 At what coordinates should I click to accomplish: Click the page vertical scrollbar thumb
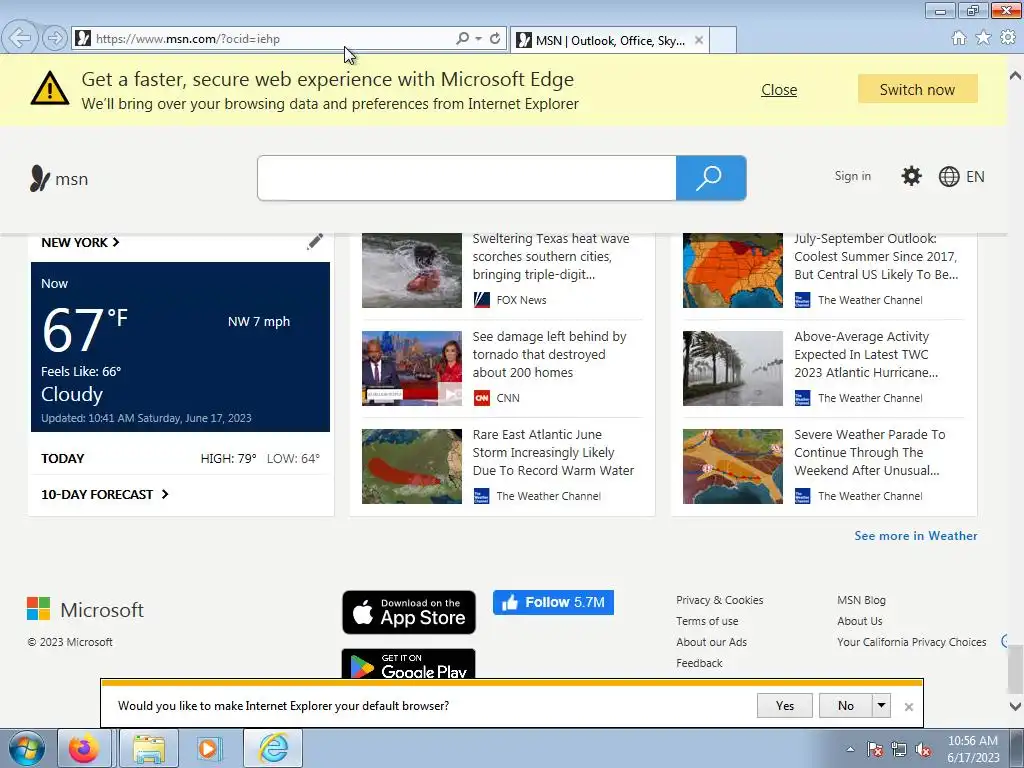[x=1015, y=669]
